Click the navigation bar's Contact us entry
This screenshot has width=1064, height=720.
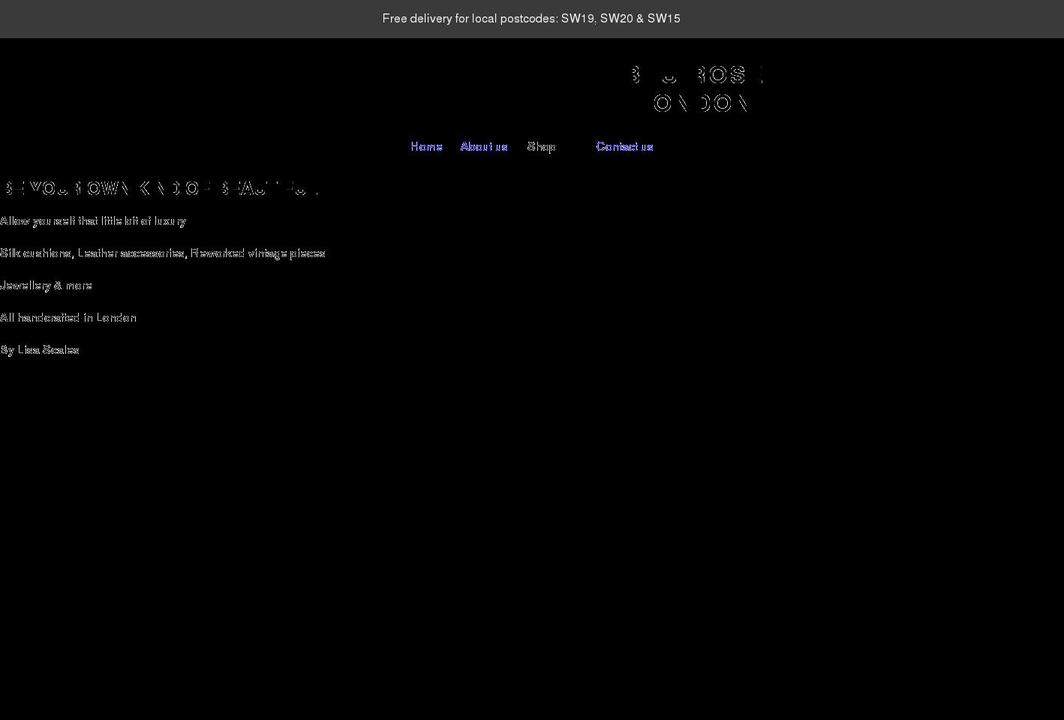[x=624, y=146]
